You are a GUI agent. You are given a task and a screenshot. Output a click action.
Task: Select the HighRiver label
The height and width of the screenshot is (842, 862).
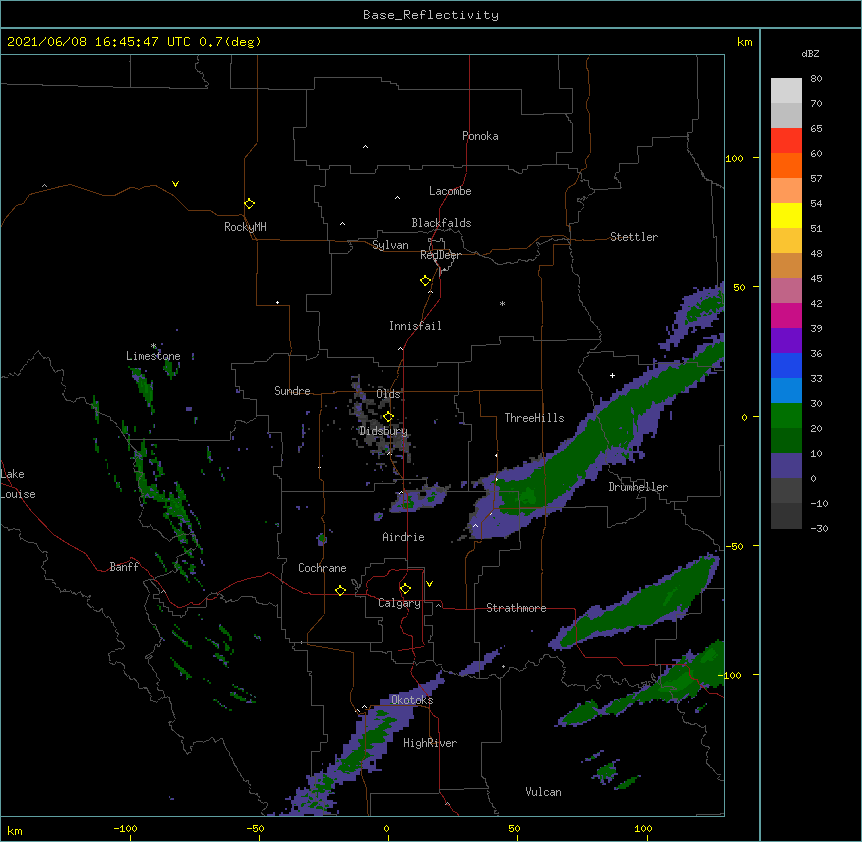click(430, 743)
